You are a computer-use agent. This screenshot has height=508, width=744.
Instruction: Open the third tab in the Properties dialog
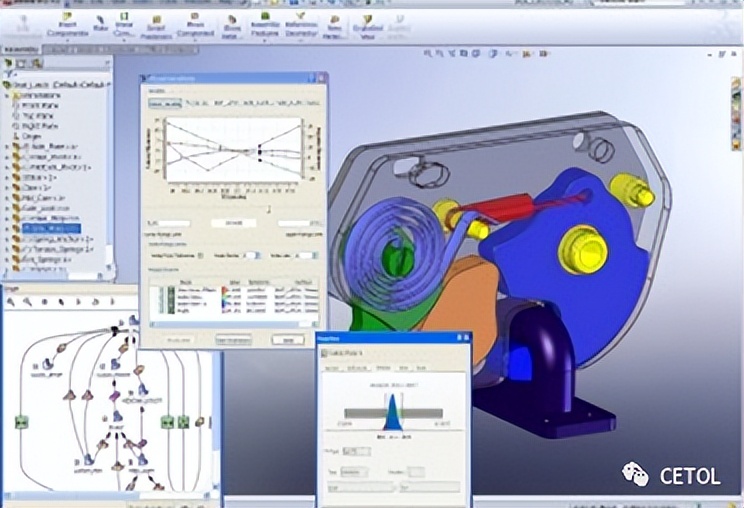click(383, 368)
